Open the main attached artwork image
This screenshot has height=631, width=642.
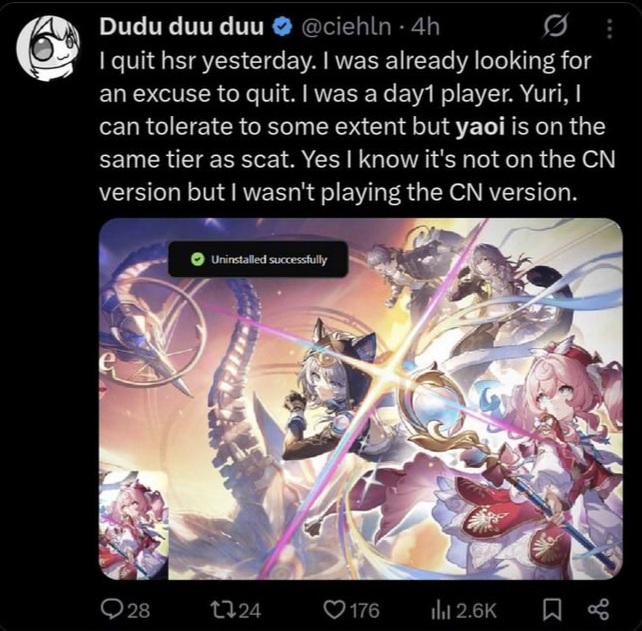(361, 399)
